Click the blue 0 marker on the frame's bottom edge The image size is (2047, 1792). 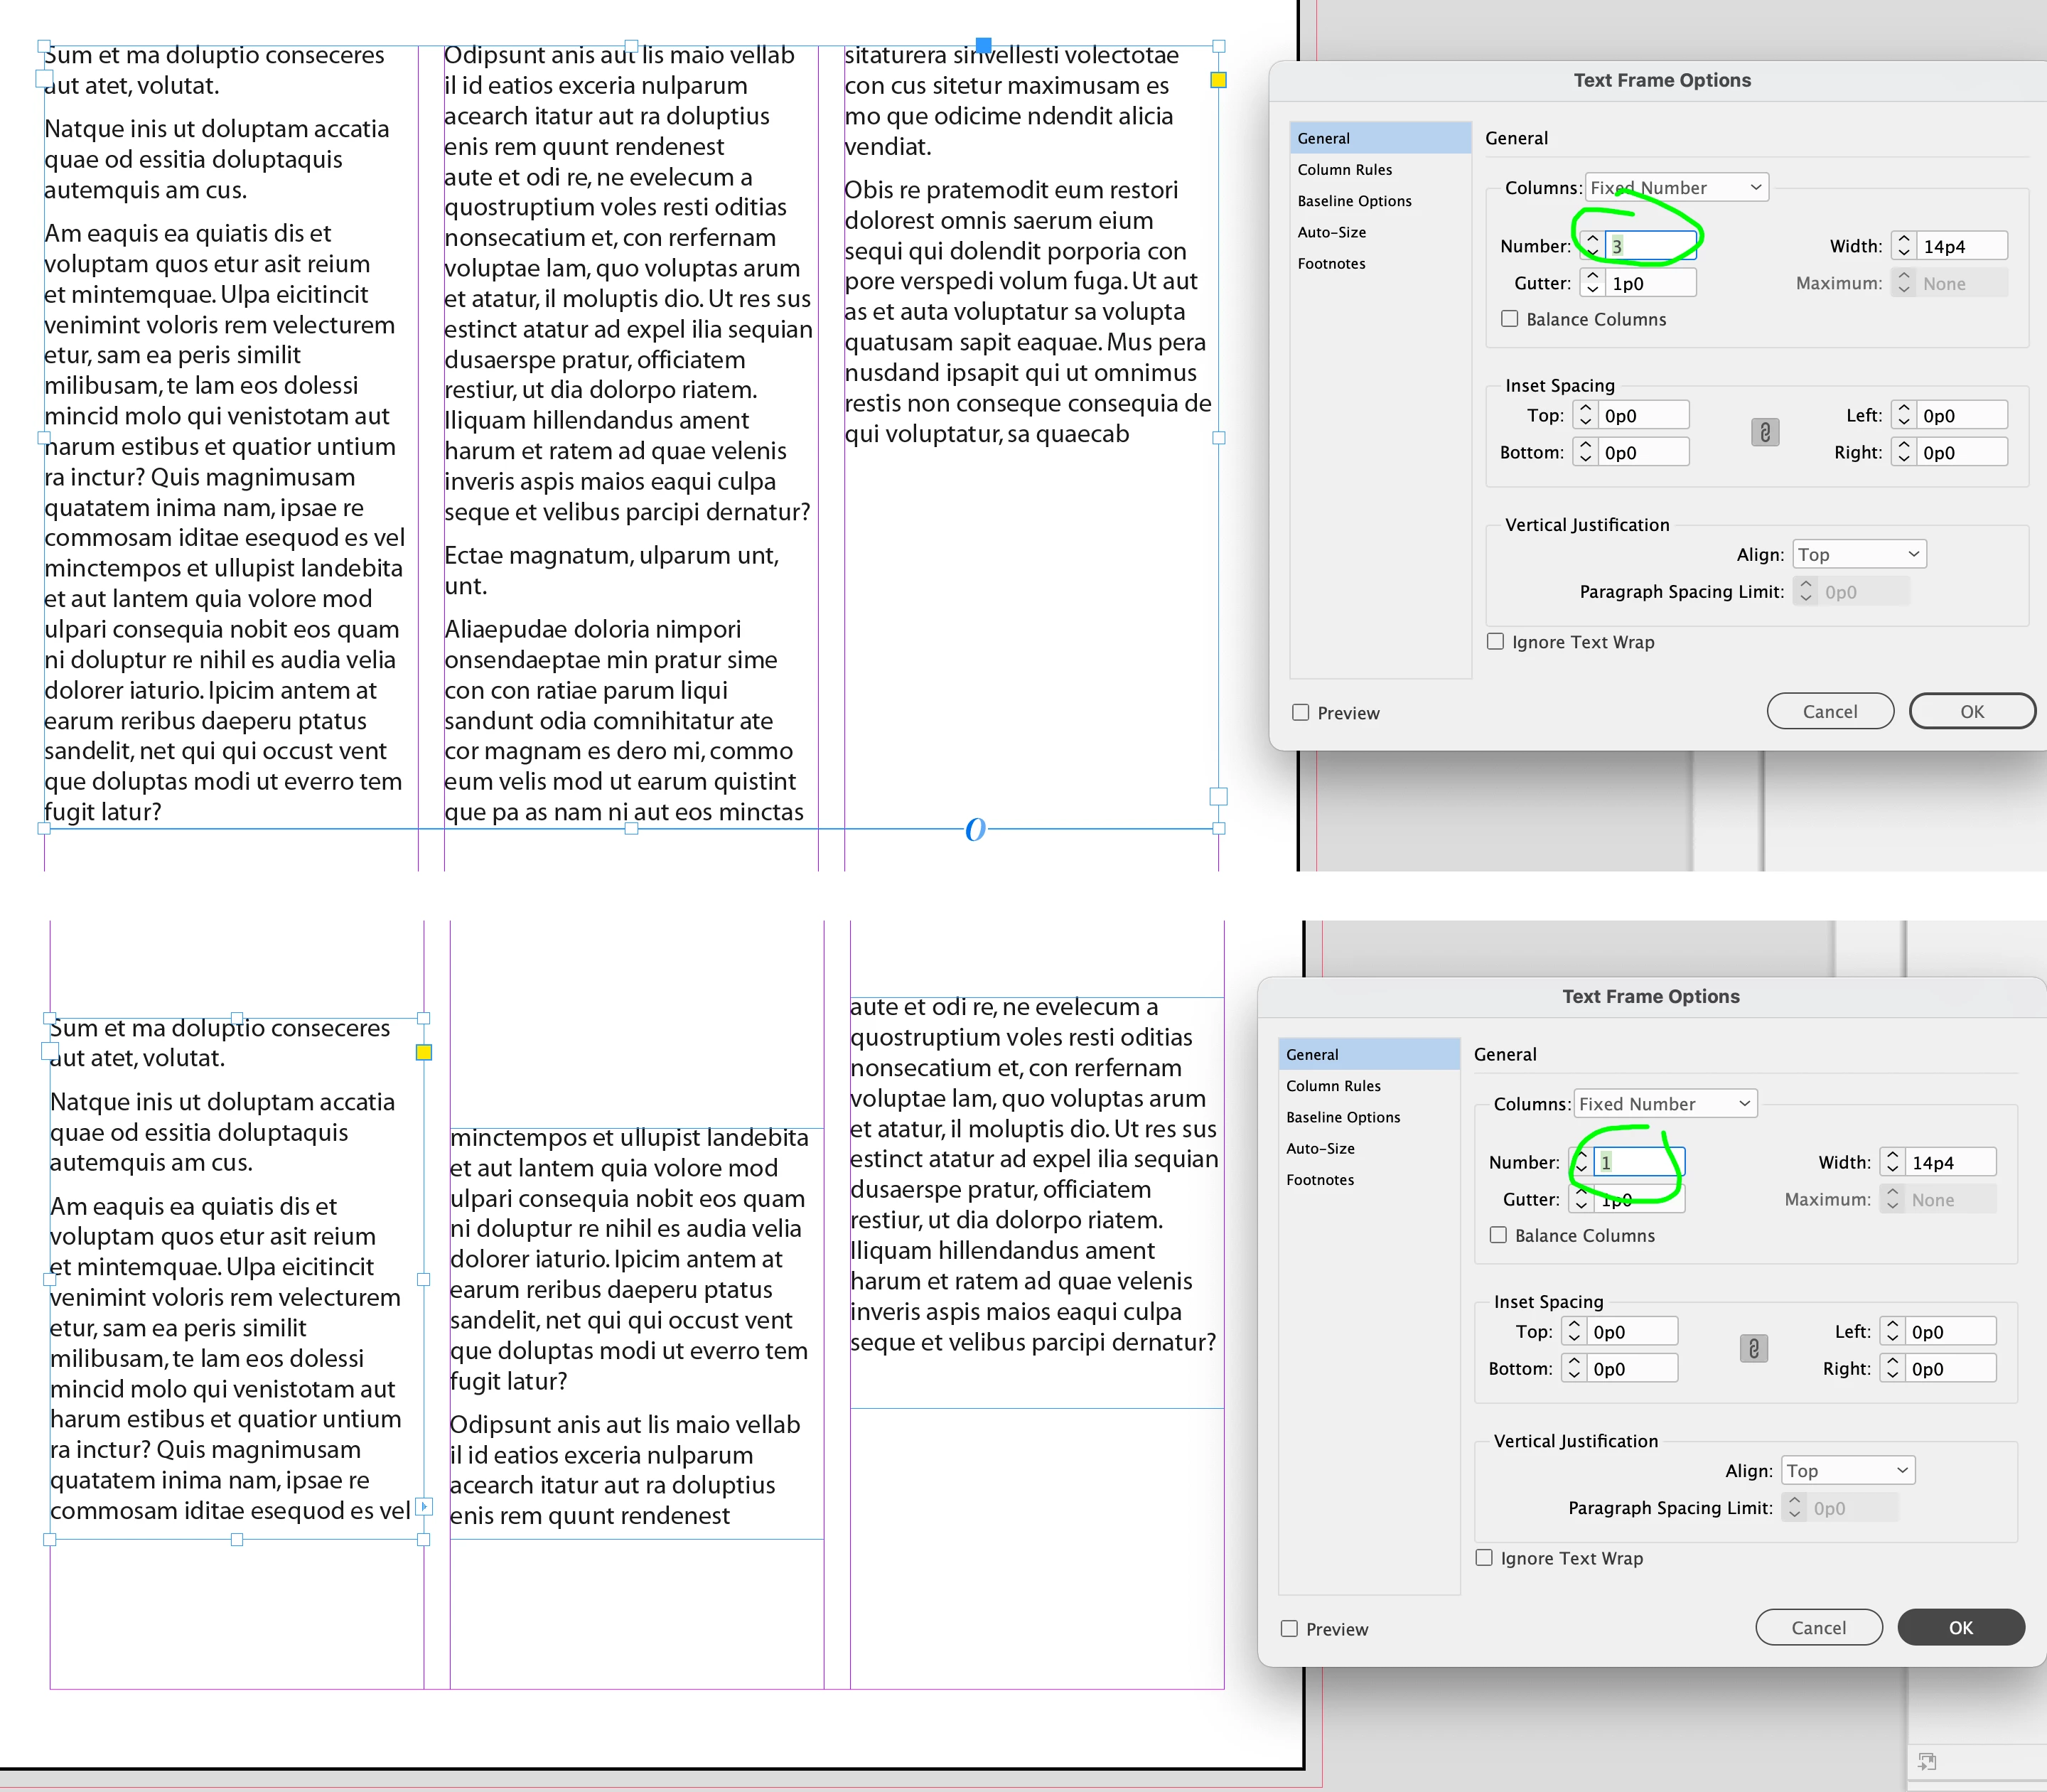975,829
